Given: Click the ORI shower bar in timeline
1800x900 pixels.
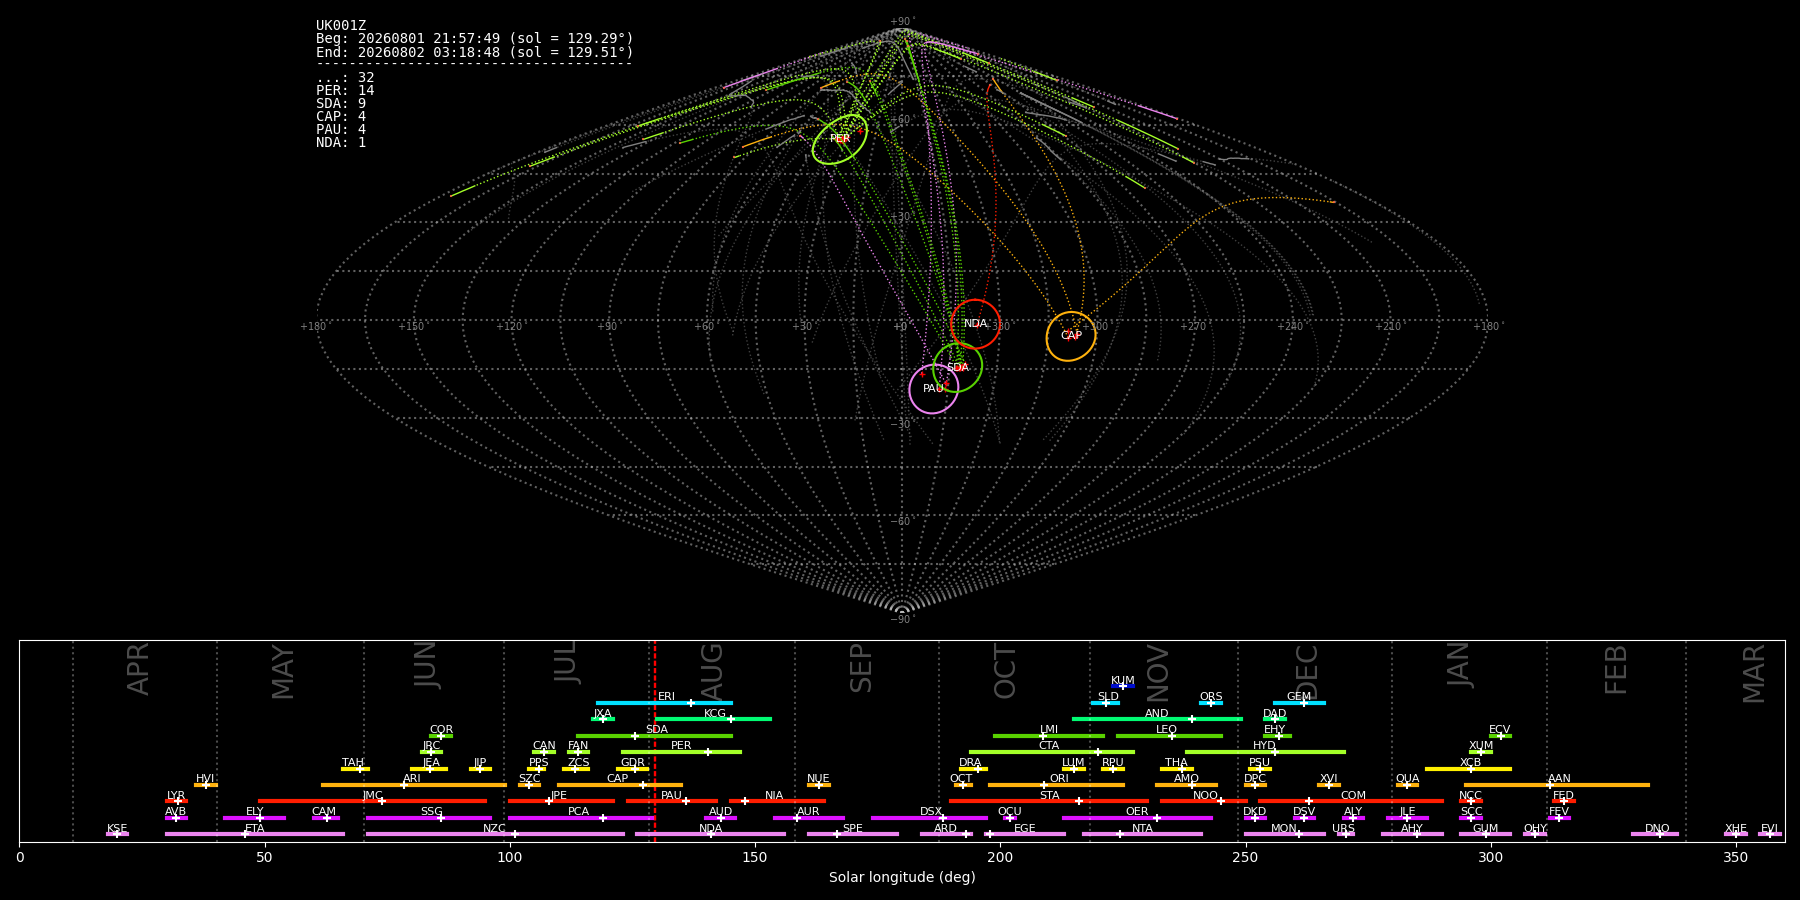Looking at the screenshot, I should [x=1056, y=785].
